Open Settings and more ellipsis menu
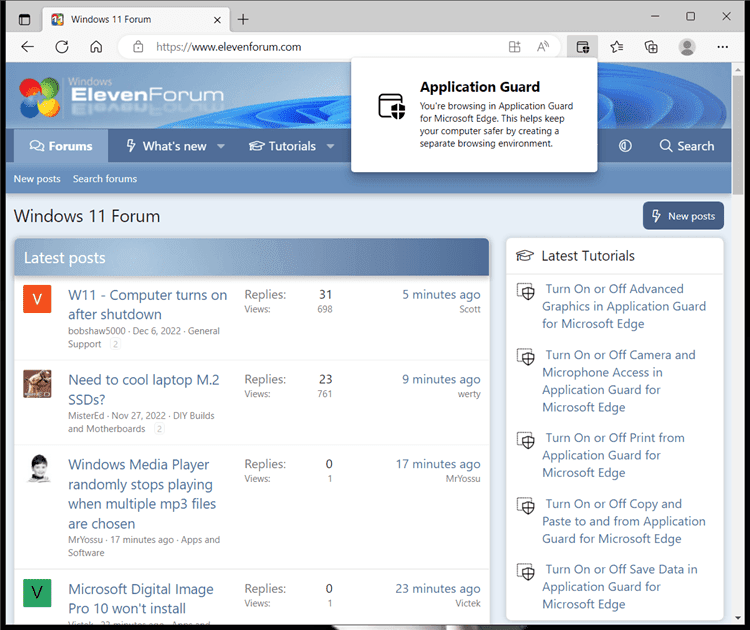Viewport: 750px width, 630px height. pos(723,47)
